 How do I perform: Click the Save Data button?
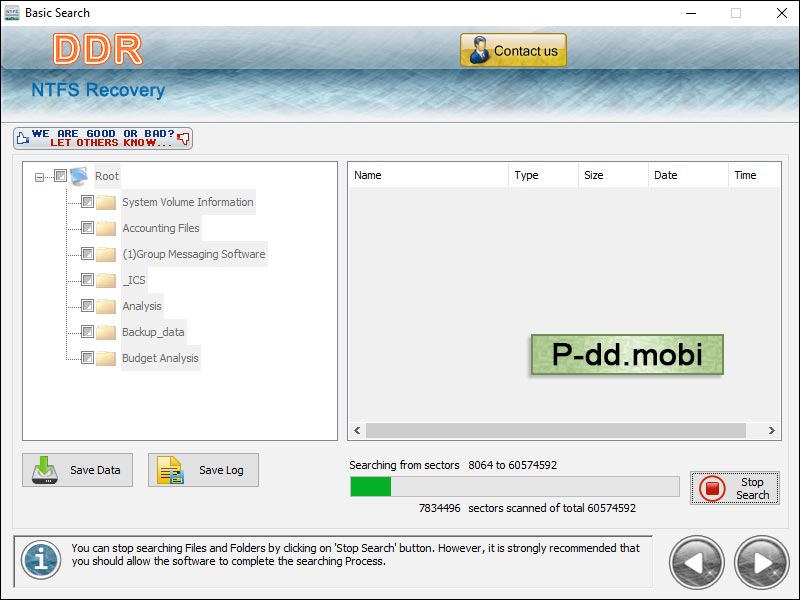[78, 470]
